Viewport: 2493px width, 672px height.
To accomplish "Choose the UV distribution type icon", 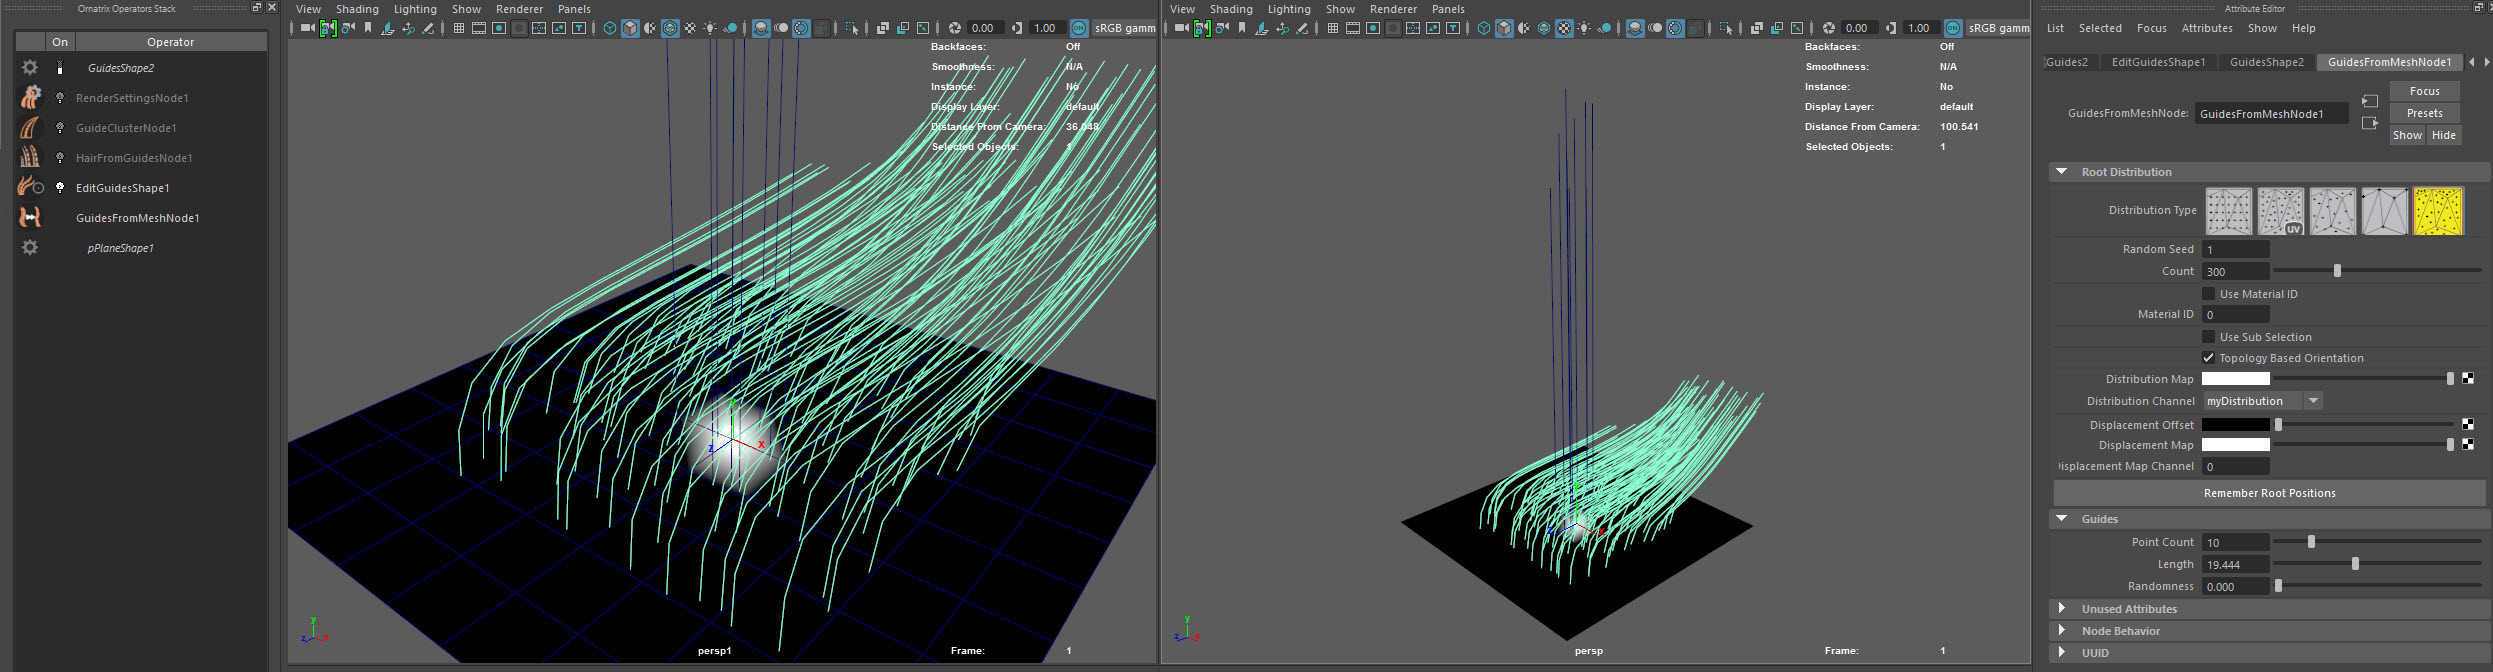I will point(2280,211).
